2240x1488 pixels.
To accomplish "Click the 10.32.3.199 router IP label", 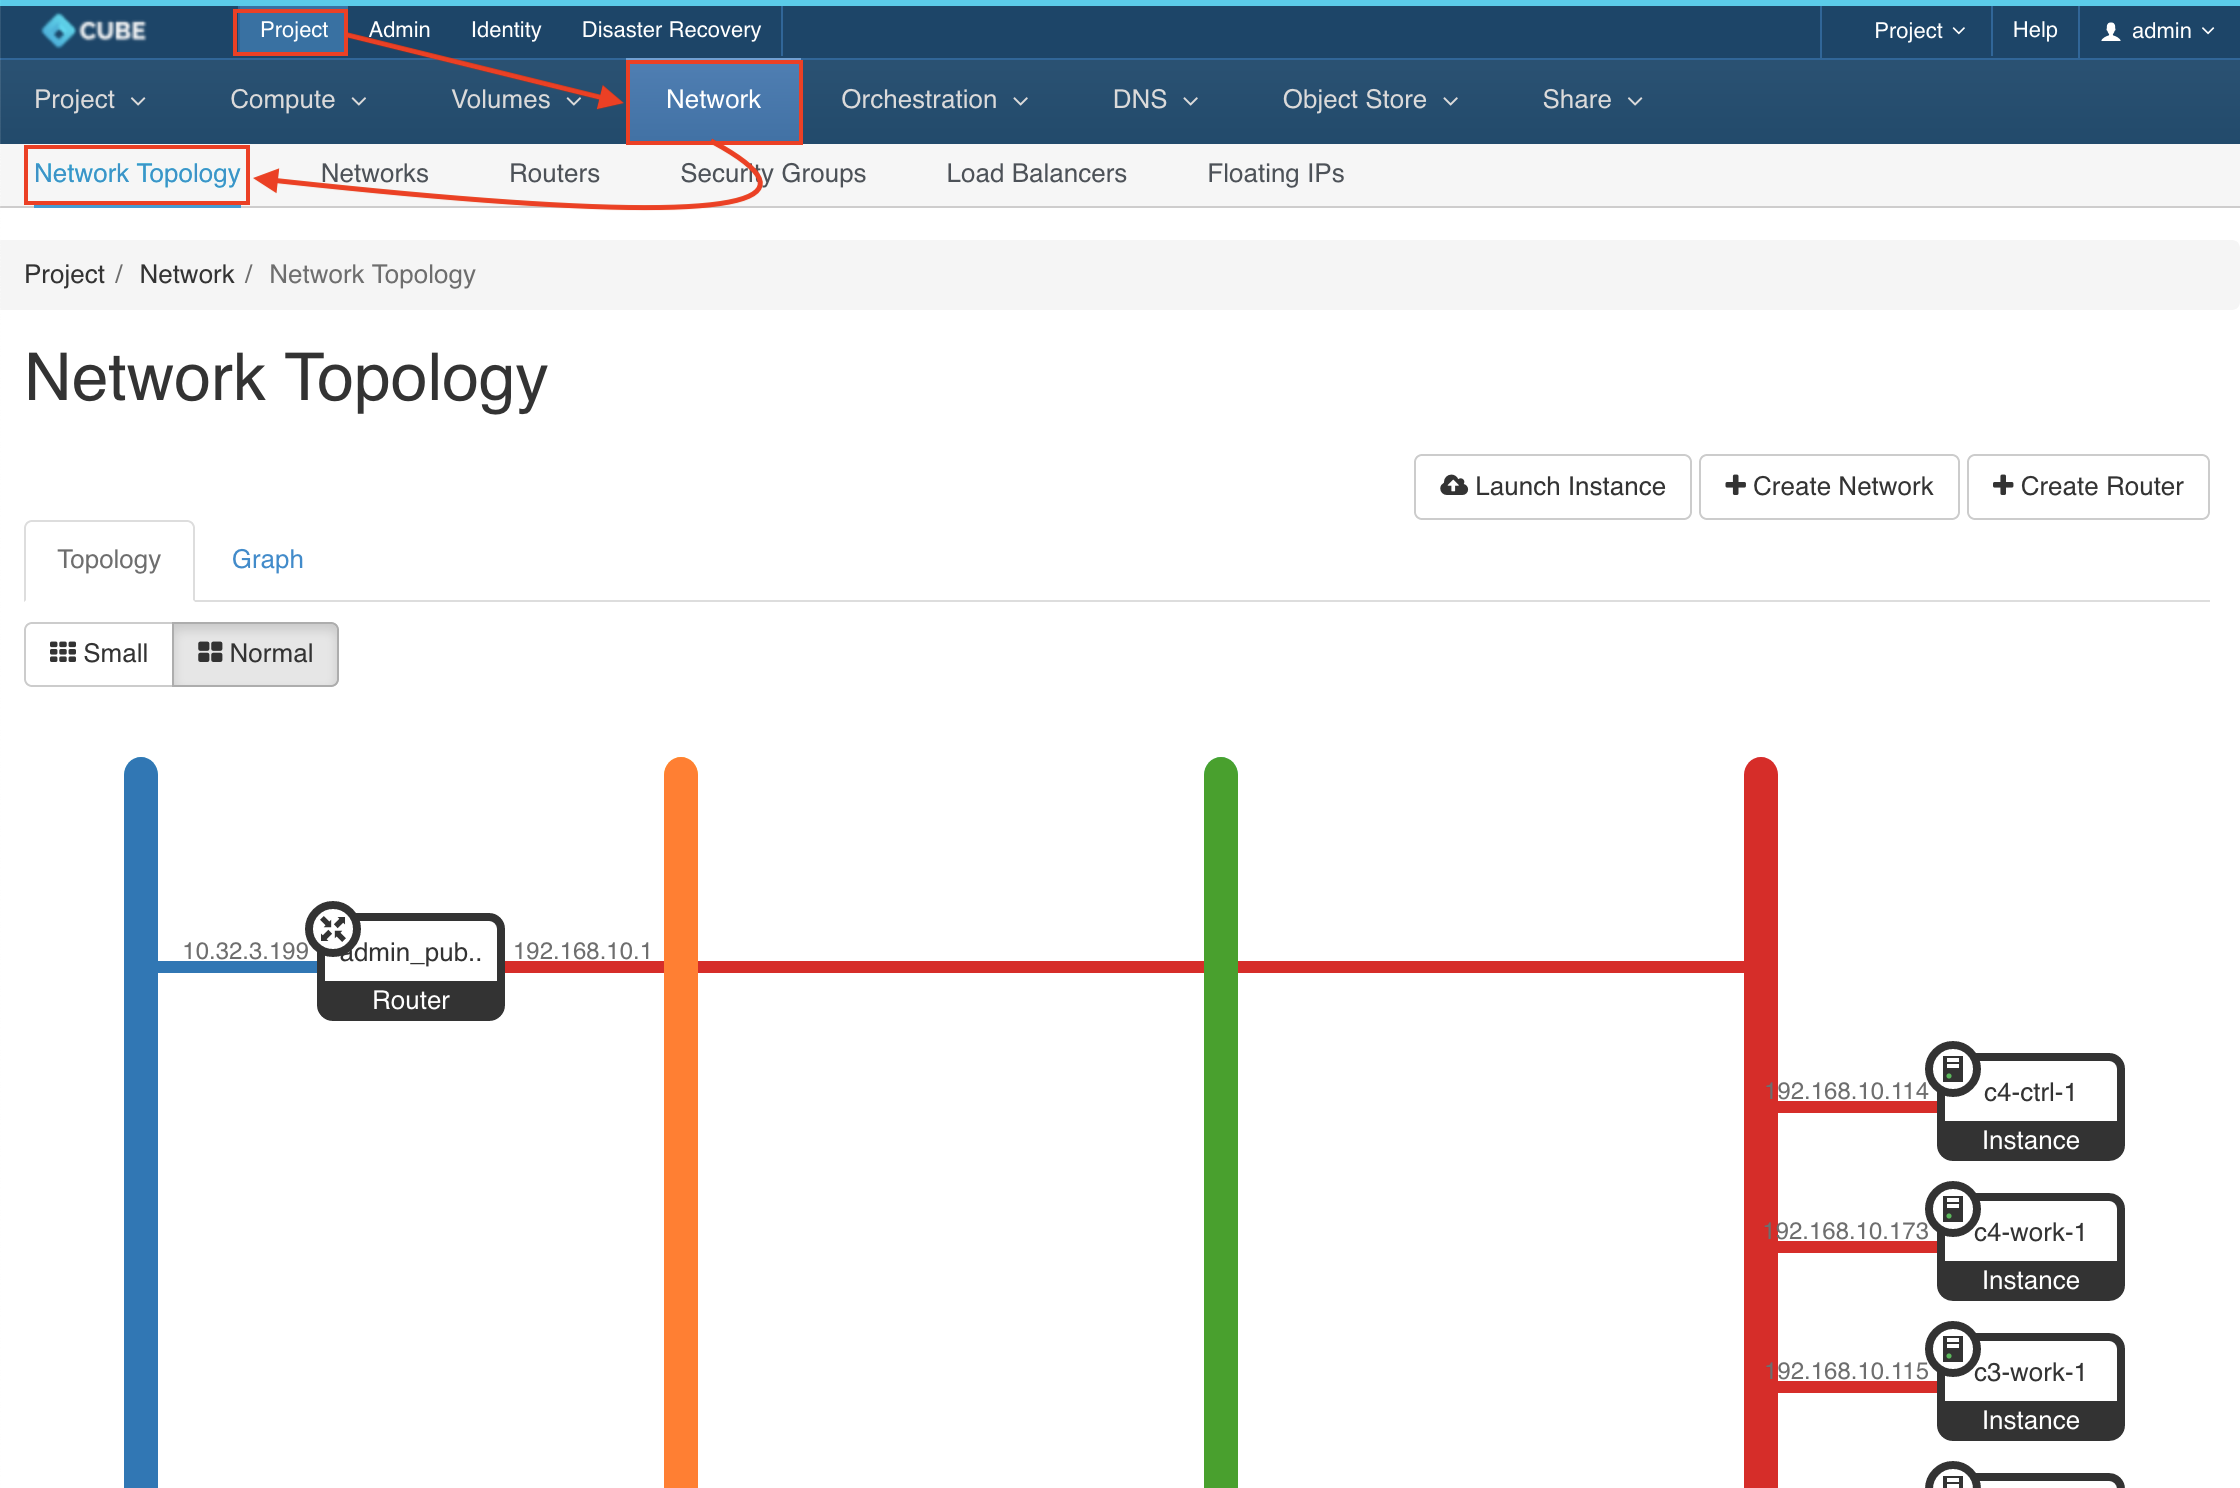I will (246, 951).
